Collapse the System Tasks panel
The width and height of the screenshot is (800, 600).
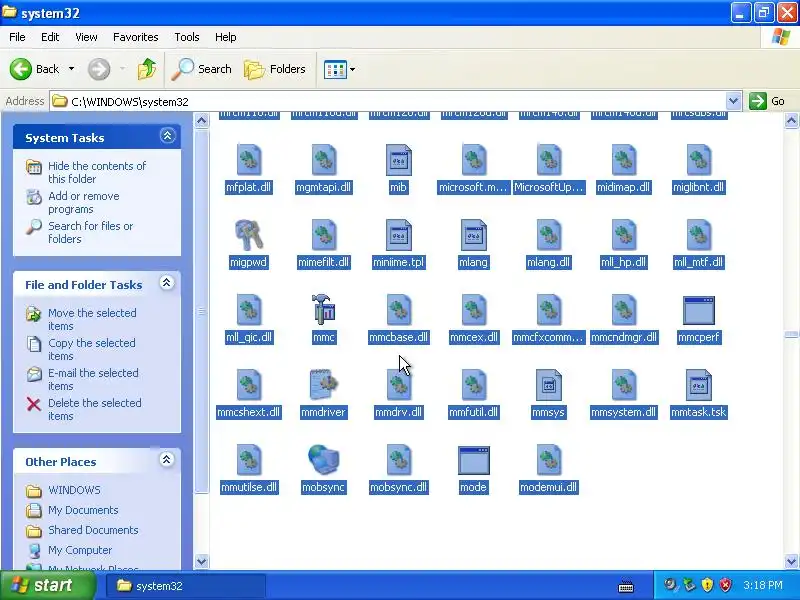coord(167,136)
